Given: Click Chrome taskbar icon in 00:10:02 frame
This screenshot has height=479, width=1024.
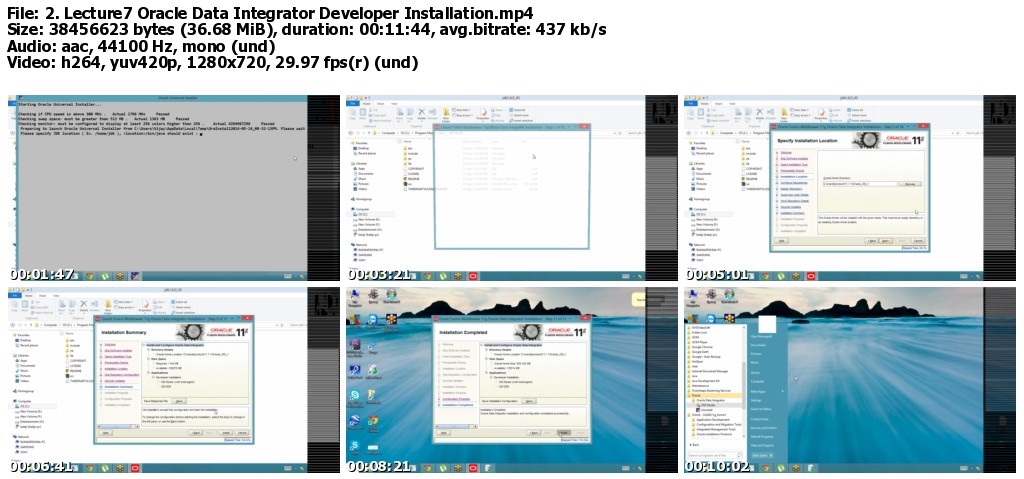Looking at the screenshot, I should click(x=765, y=468).
